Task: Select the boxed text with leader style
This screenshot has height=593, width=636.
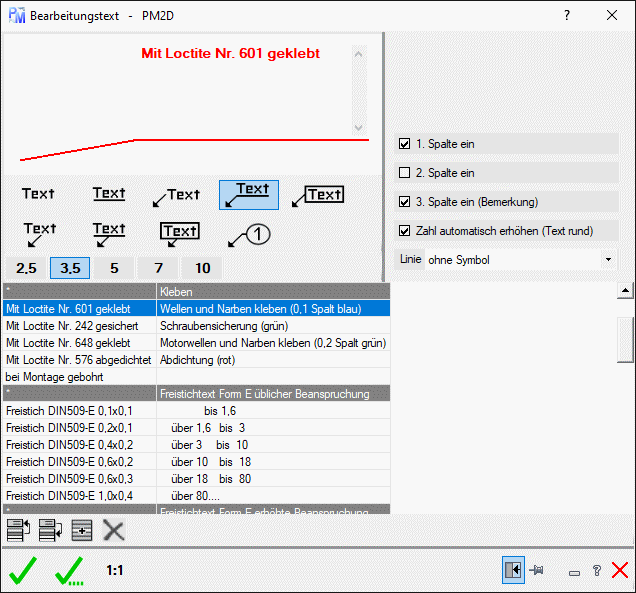Action: [319, 195]
